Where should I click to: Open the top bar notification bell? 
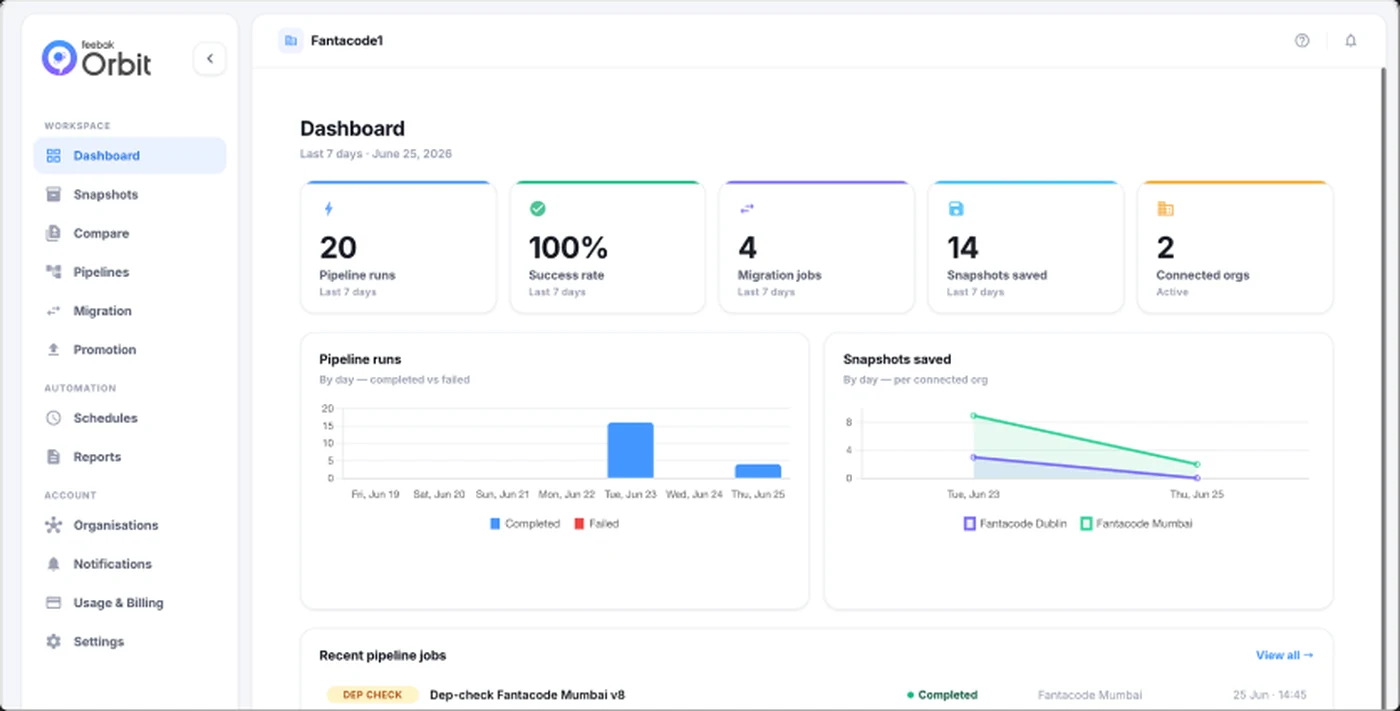[x=1351, y=41]
